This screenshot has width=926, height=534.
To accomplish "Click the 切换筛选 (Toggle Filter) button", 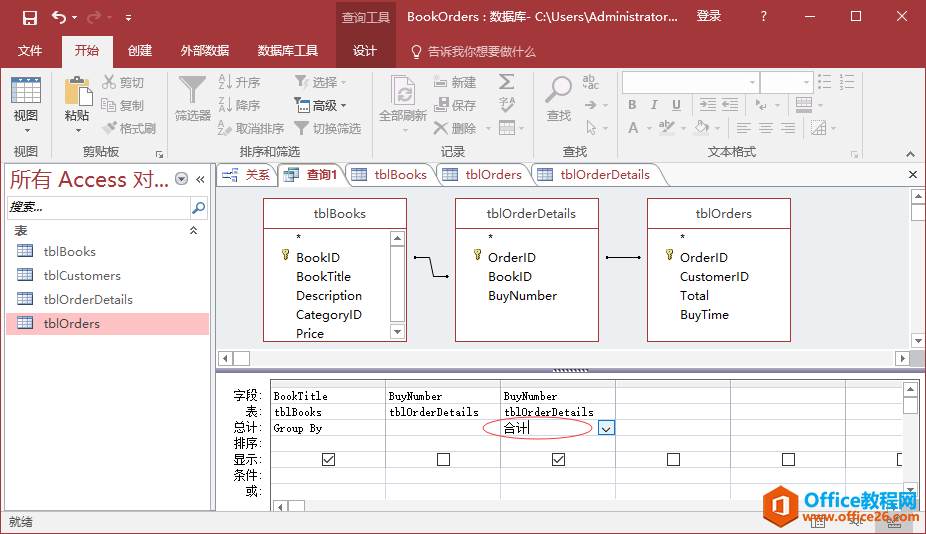I will 327,128.
